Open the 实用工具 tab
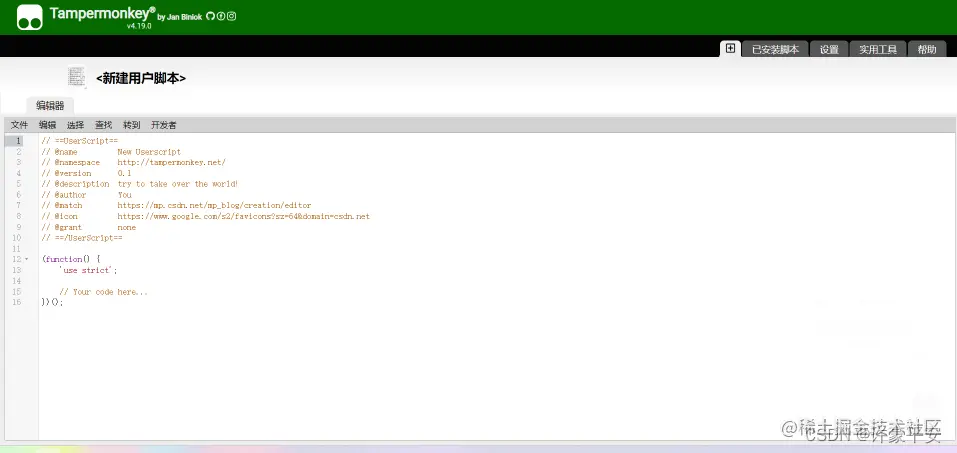 point(878,49)
